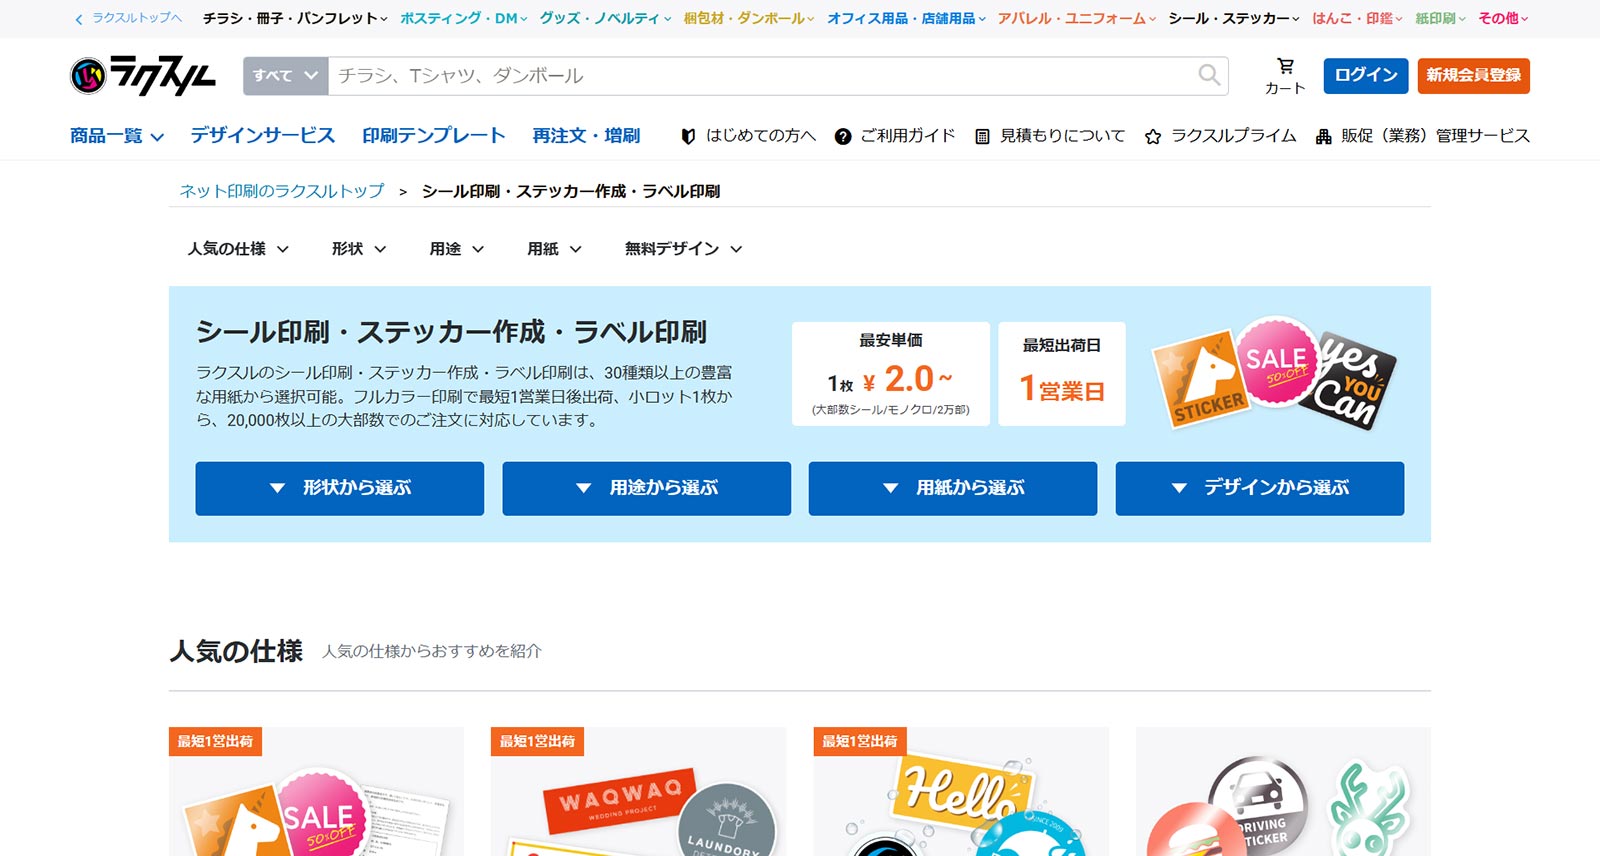Open アパレル・ユニフォーム top menu
Image resolution: width=1600 pixels, height=856 pixels.
[x=1077, y=18]
